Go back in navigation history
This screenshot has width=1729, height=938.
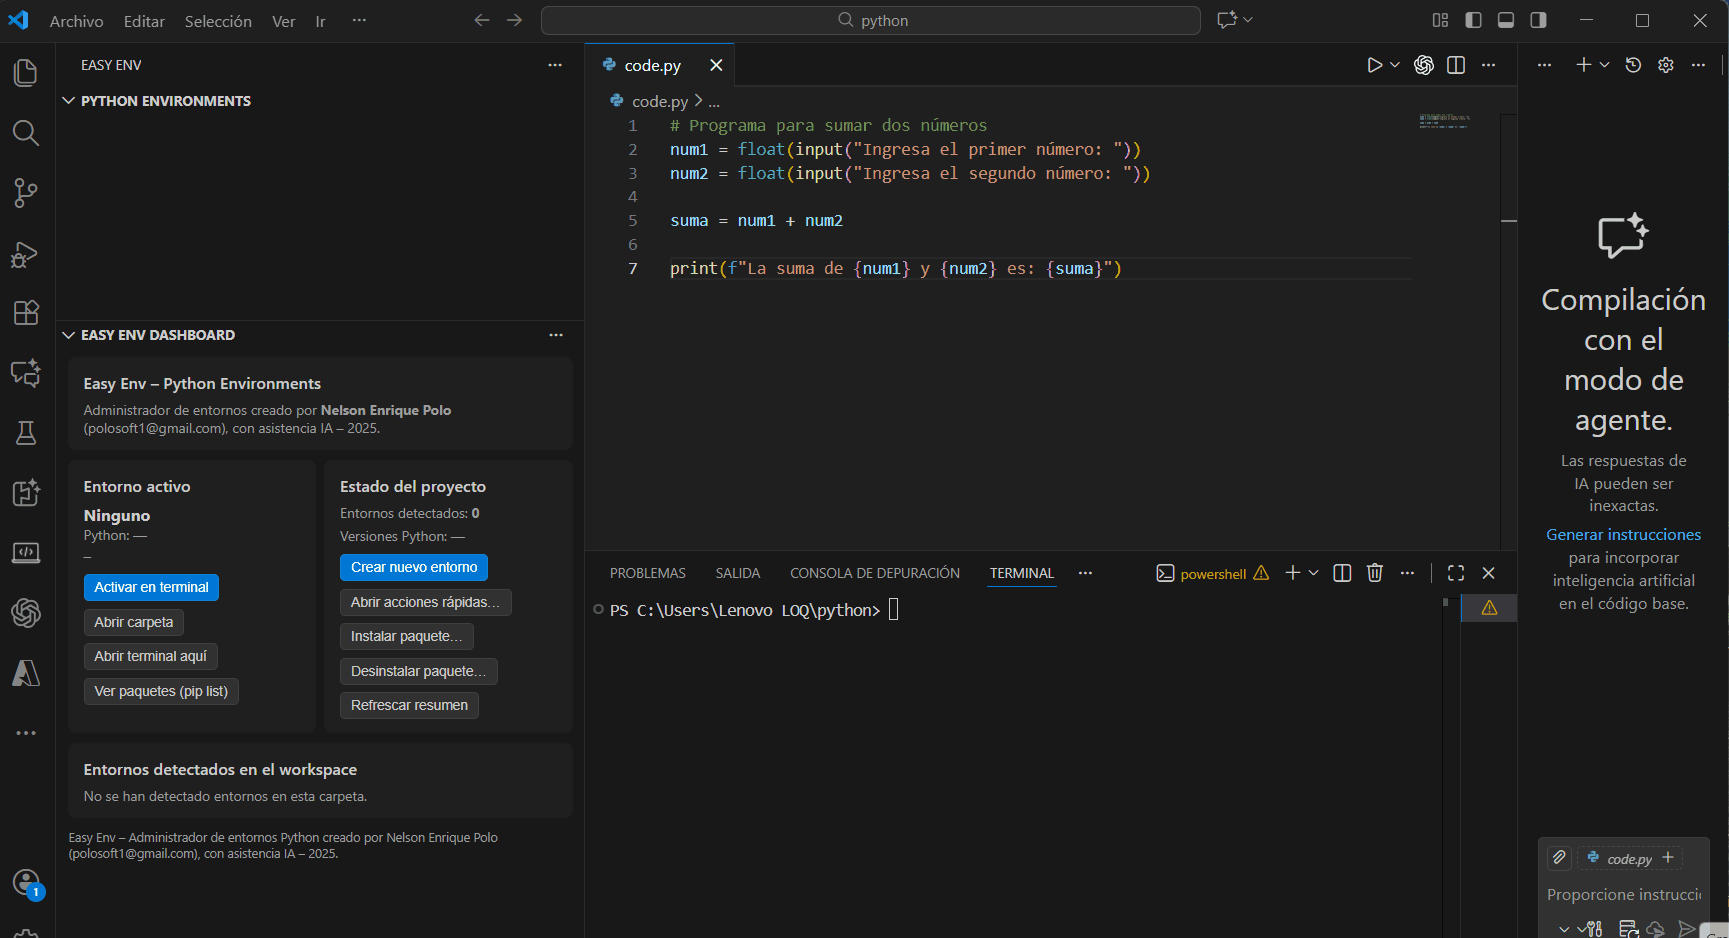click(482, 20)
